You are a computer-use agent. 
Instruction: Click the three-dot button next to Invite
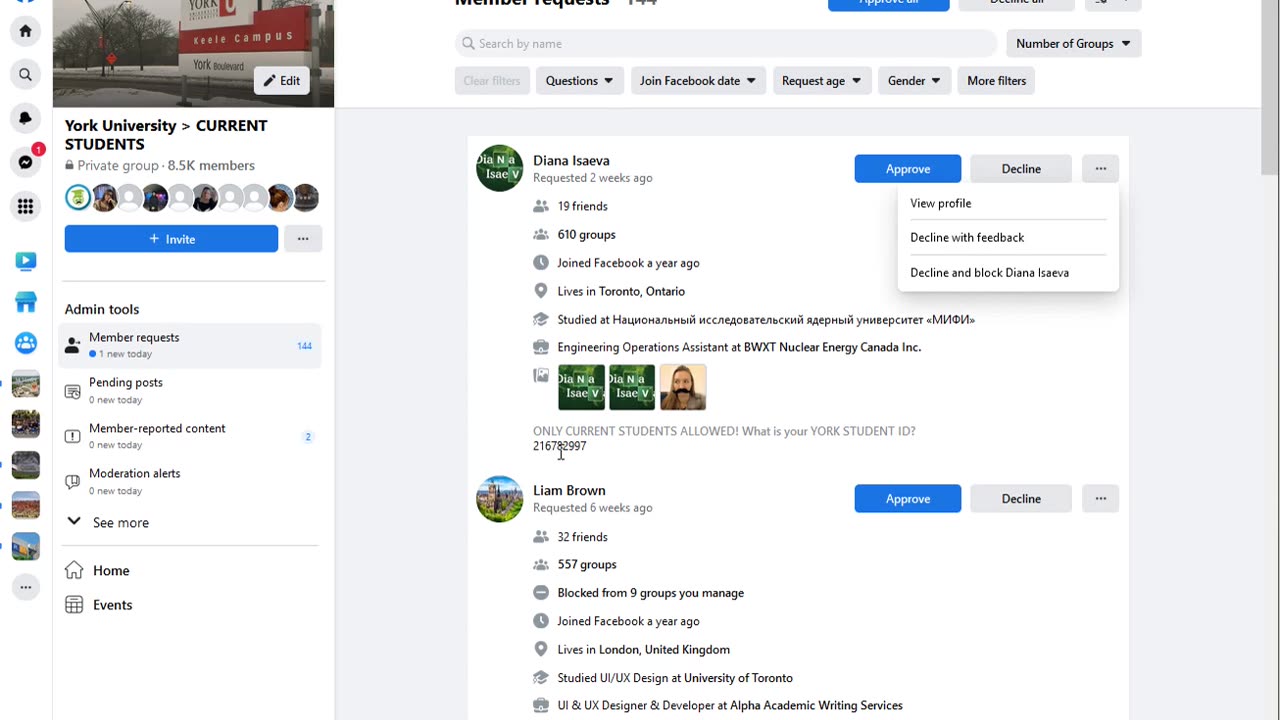coord(303,239)
